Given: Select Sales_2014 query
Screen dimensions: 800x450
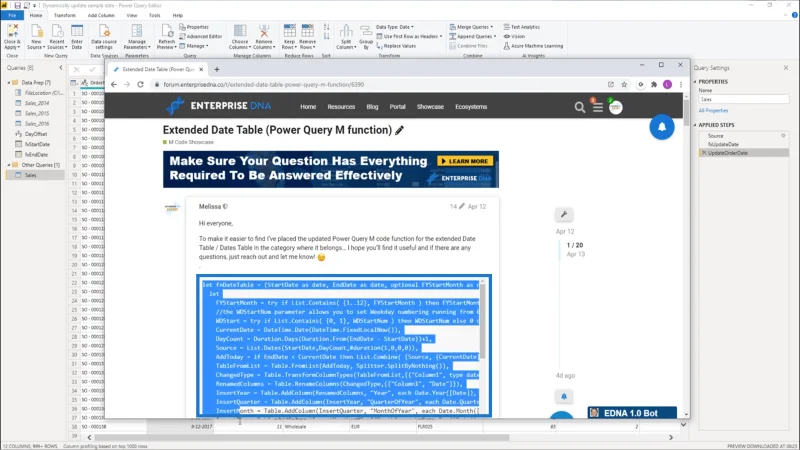Looking at the screenshot, I should [37, 103].
